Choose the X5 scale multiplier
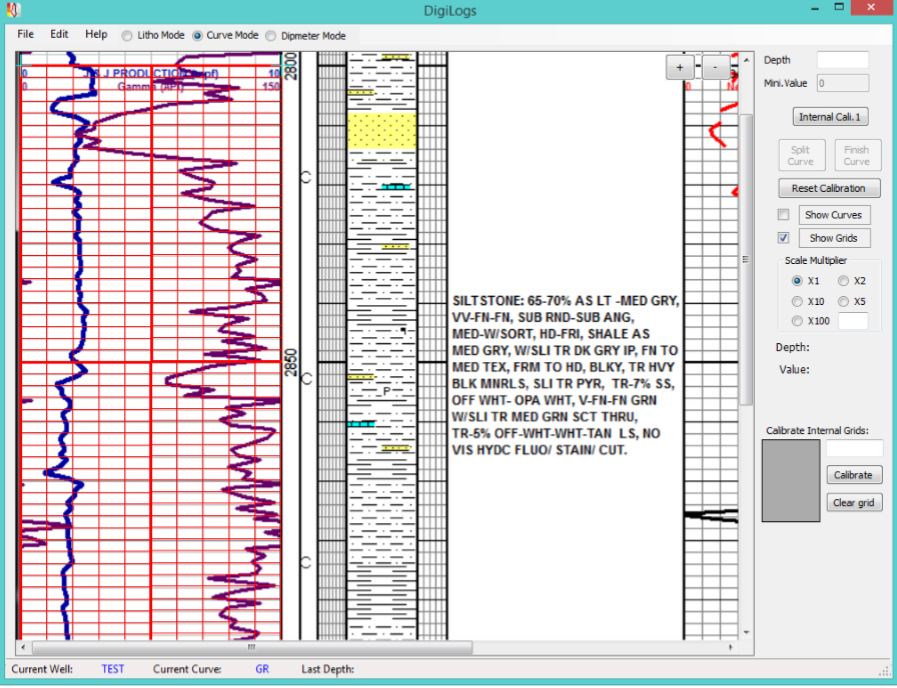Screen dimensions: 897x688 click(x=843, y=301)
